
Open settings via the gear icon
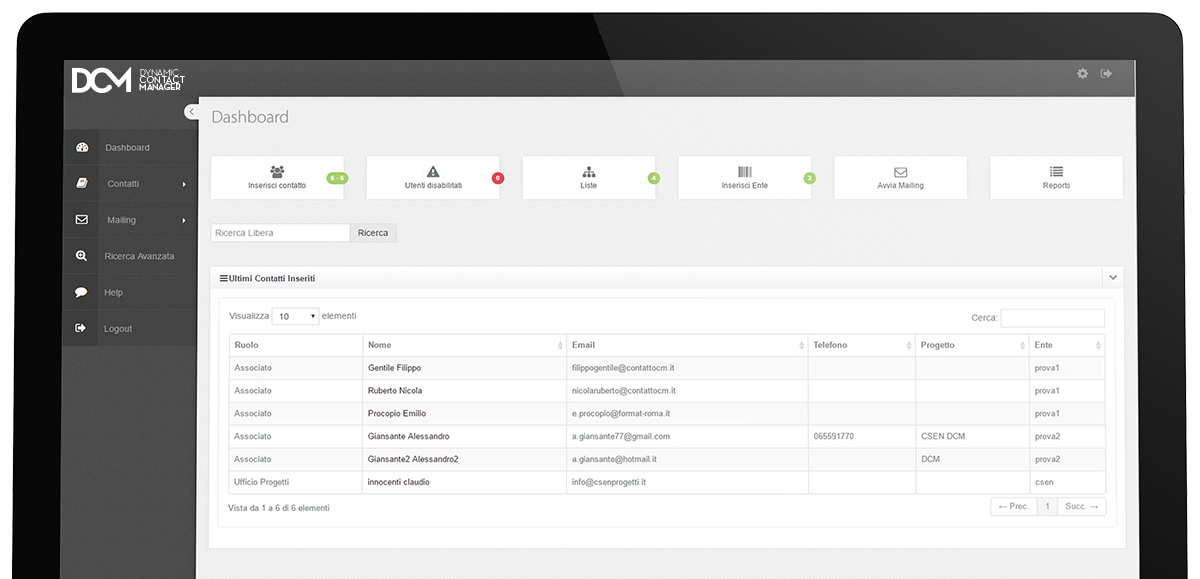tap(1082, 73)
